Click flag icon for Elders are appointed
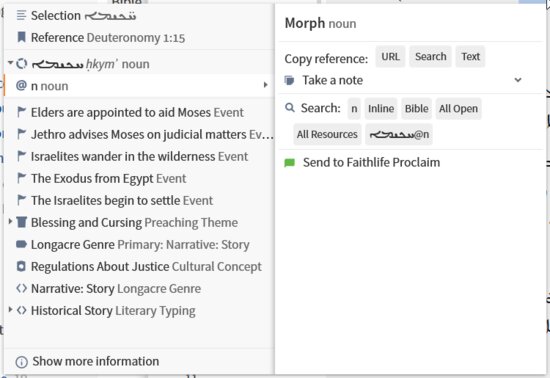This screenshot has width=550, height=378. tap(21, 112)
